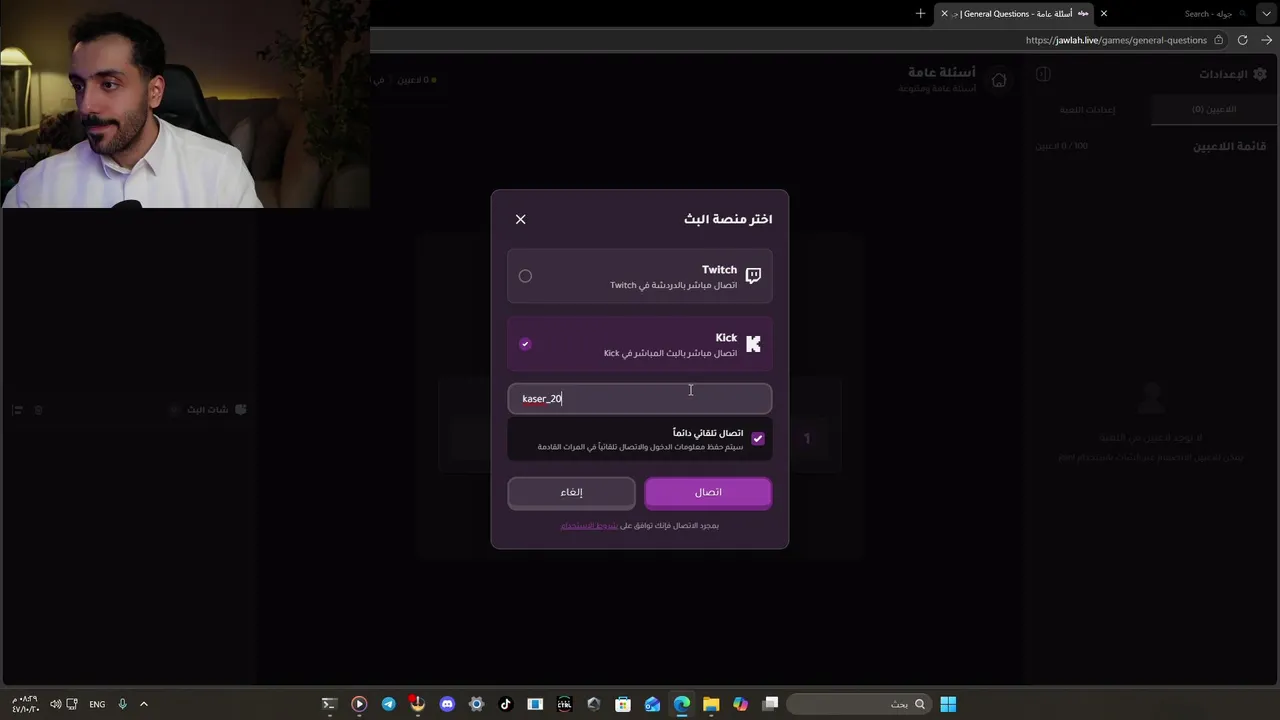The image size is (1280, 720).
Task: Click the dialog title اختر منصة البث
Action: (728, 219)
